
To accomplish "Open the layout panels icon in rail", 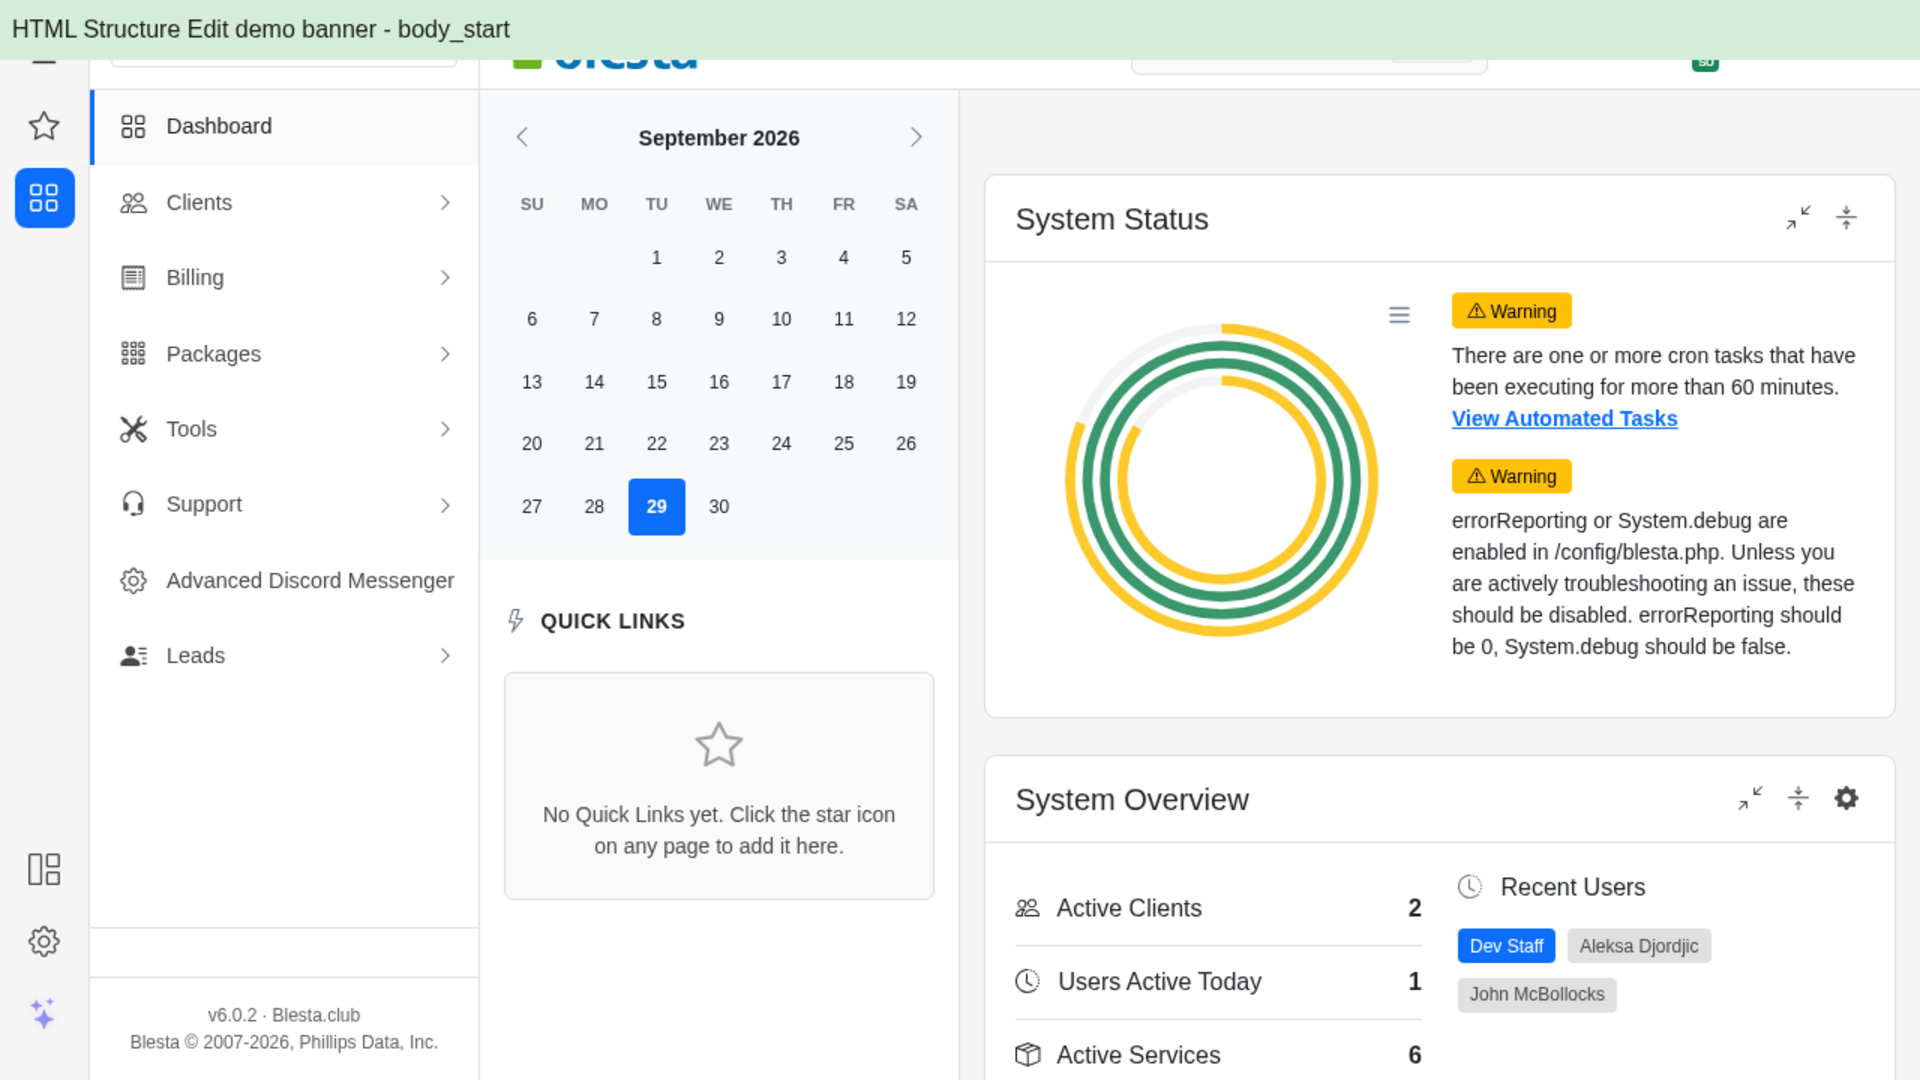I will point(44,869).
